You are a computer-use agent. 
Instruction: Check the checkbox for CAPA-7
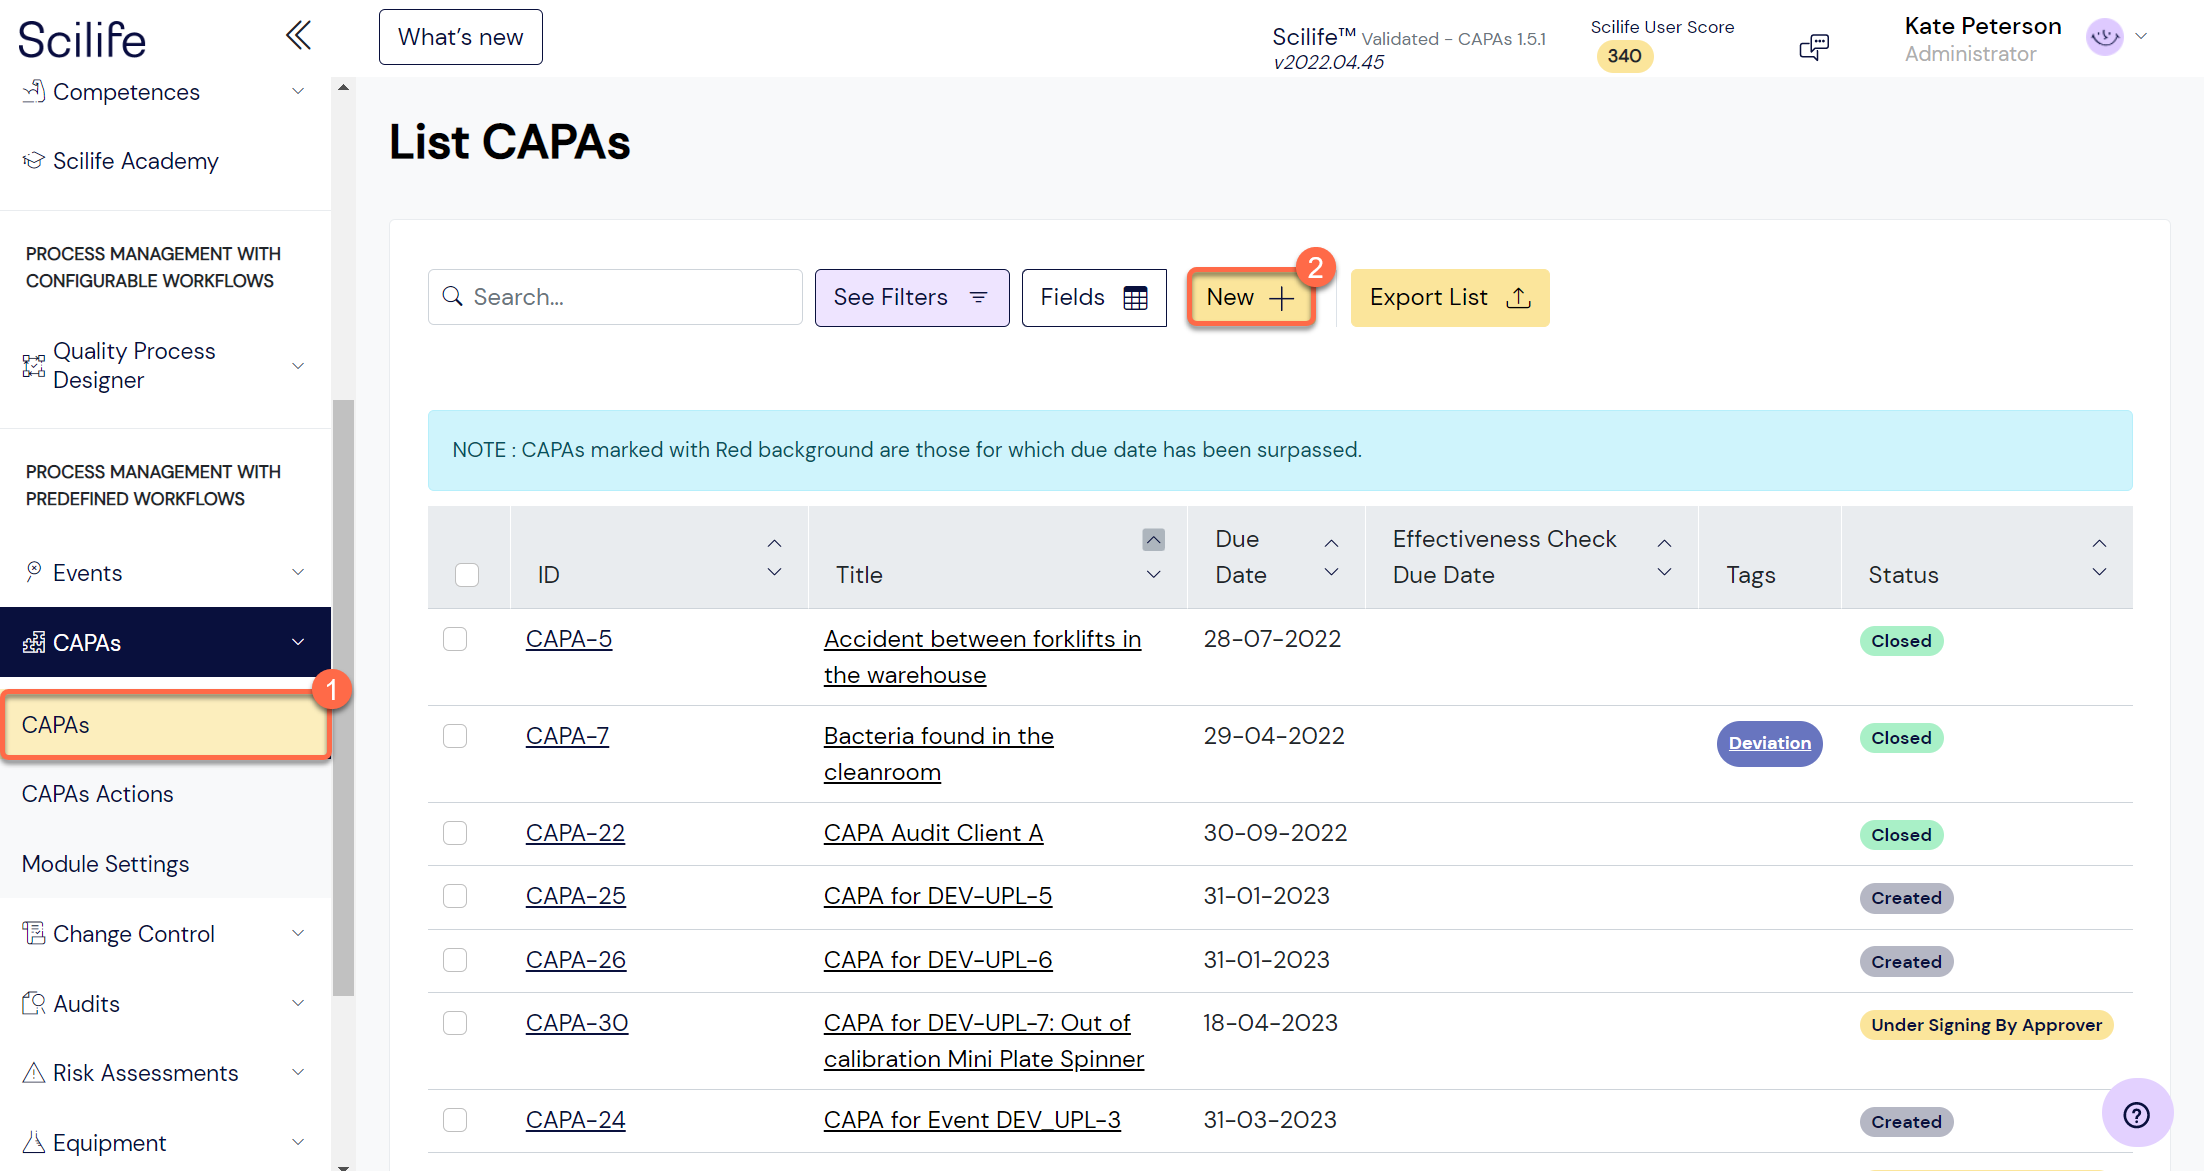455,735
